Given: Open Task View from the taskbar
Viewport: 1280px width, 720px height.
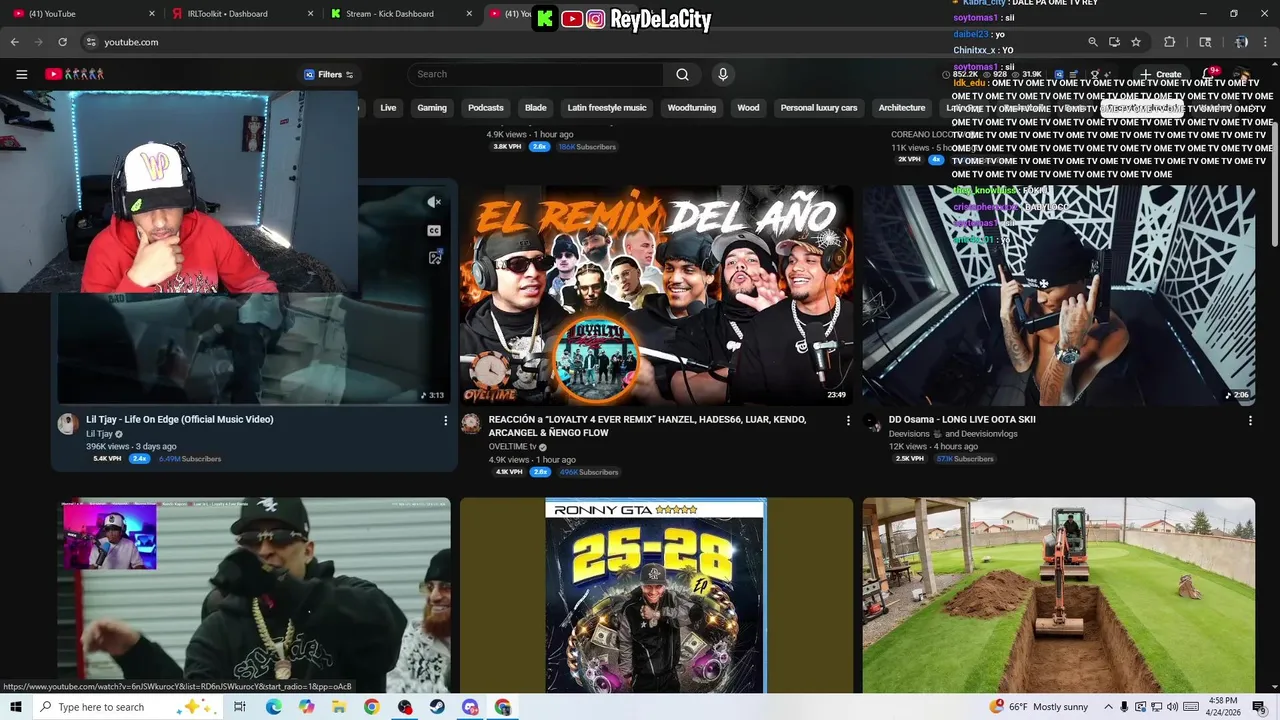Looking at the screenshot, I should pos(240,707).
